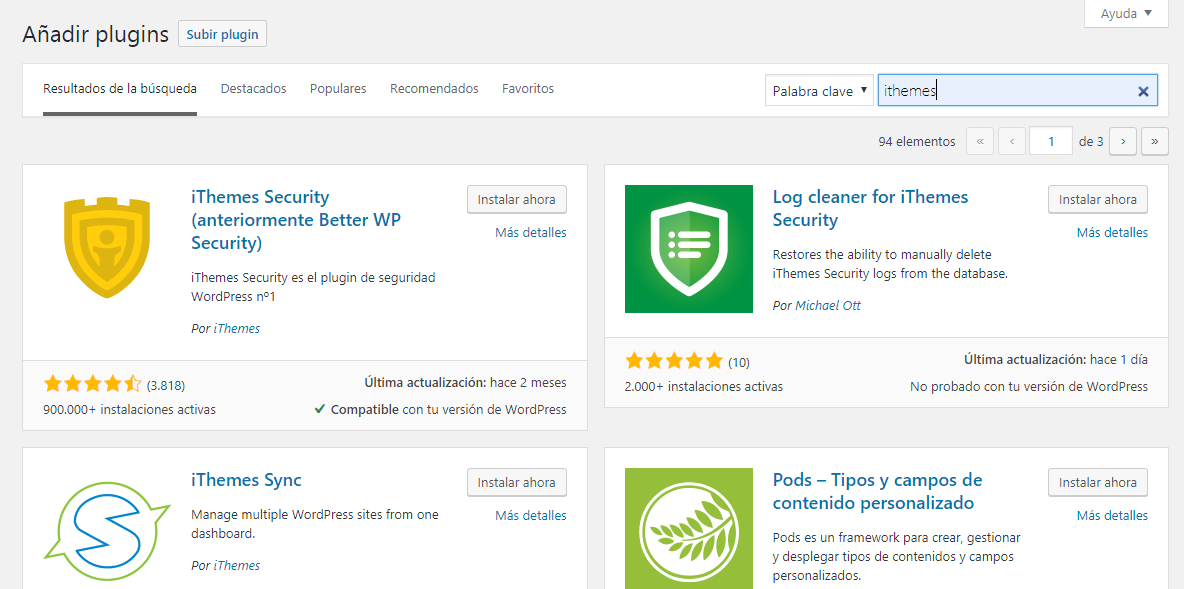Open the Favoritos tab
This screenshot has height=589, width=1184.
pos(528,89)
